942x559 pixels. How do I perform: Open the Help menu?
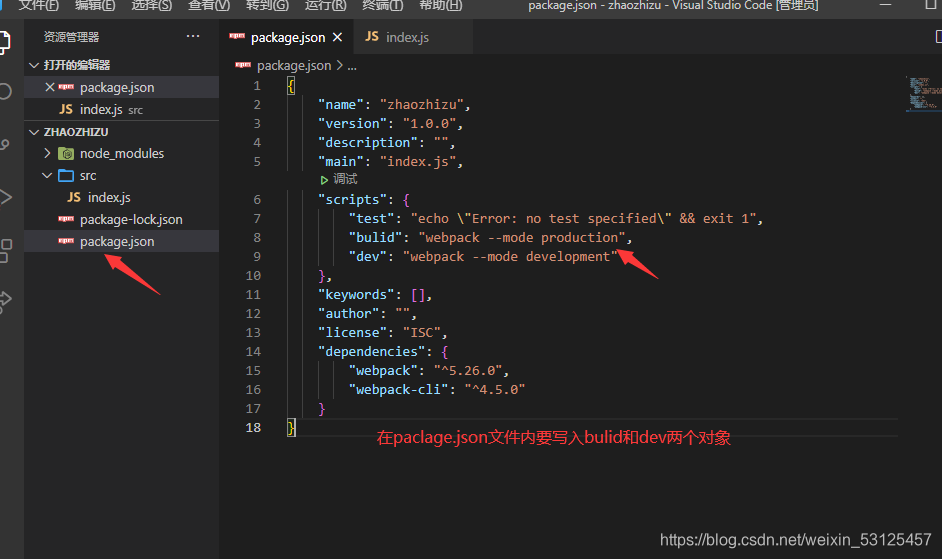click(x=440, y=6)
